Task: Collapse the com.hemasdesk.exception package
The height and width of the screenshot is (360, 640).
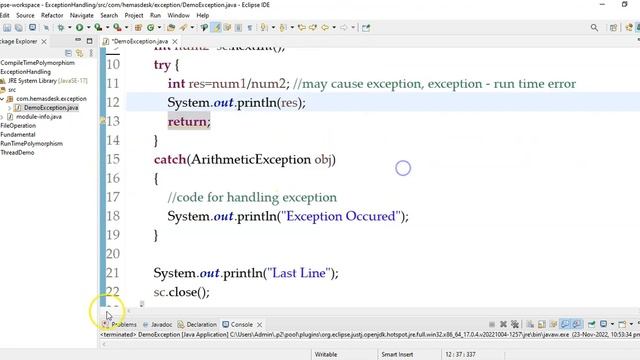Action: pyautogui.click(x=2, y=99)
